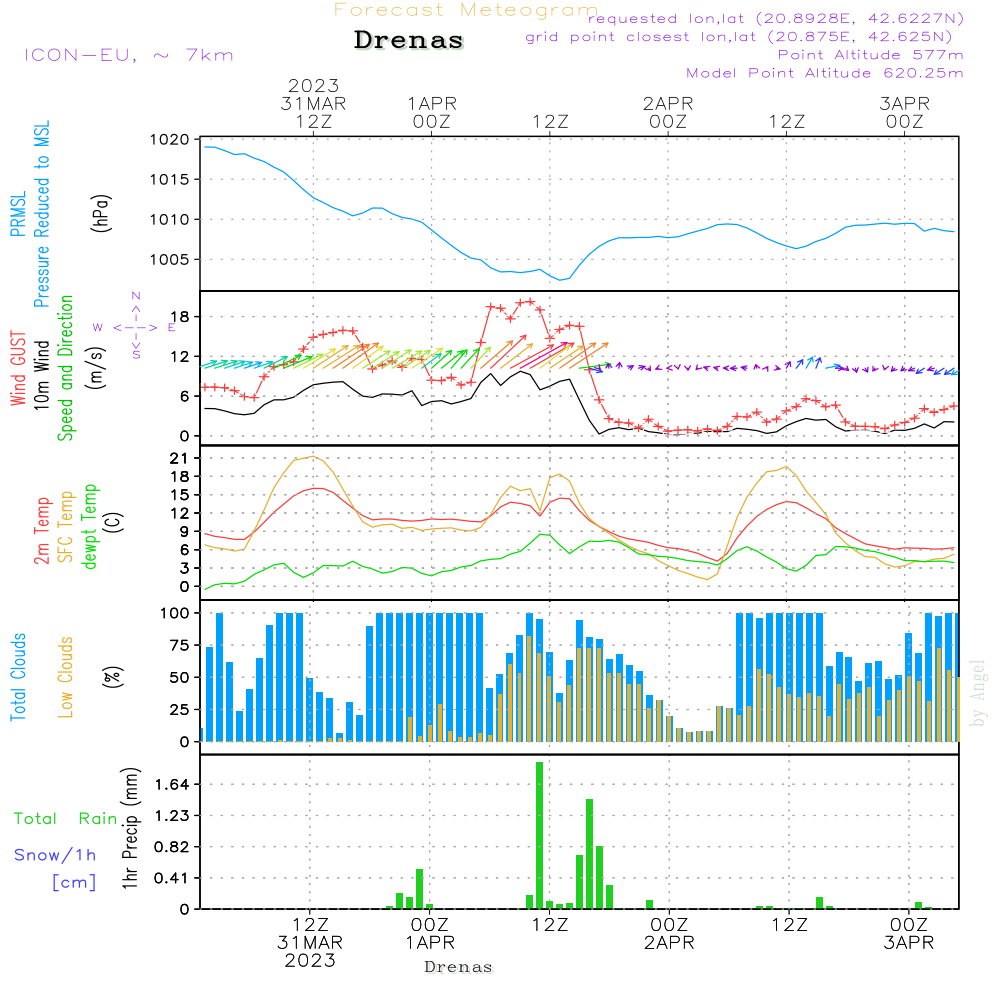Click the grid point closest lon,lat text
1000x1000 pixels.
click(739, 37)
